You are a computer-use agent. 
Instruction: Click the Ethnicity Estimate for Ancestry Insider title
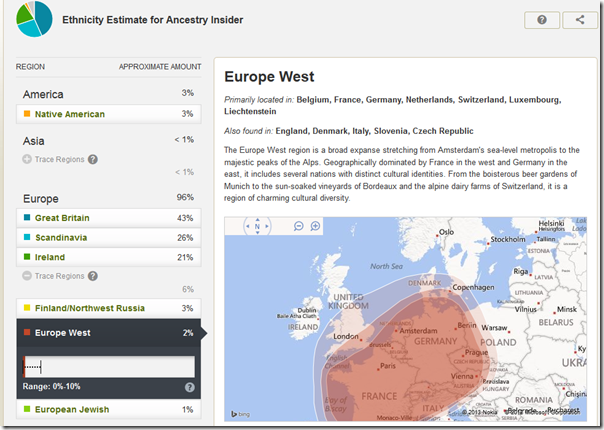click(153, 20)
